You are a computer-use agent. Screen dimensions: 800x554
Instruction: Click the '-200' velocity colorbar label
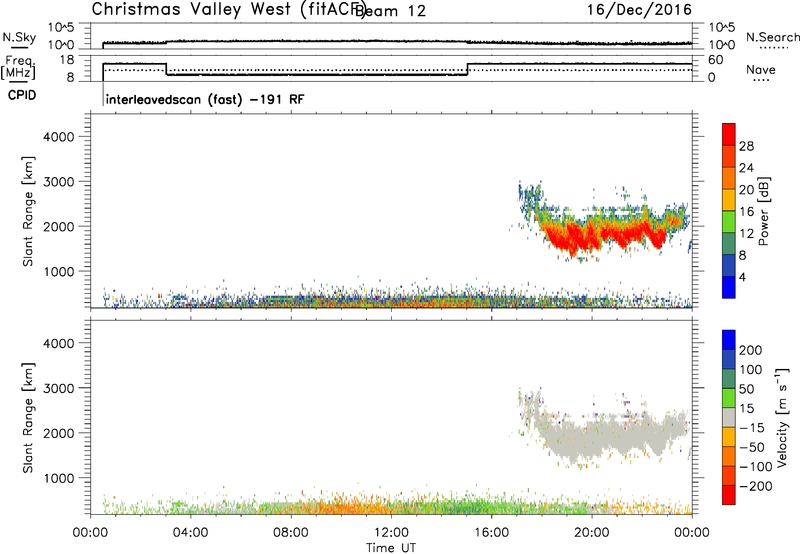[755, 486]
